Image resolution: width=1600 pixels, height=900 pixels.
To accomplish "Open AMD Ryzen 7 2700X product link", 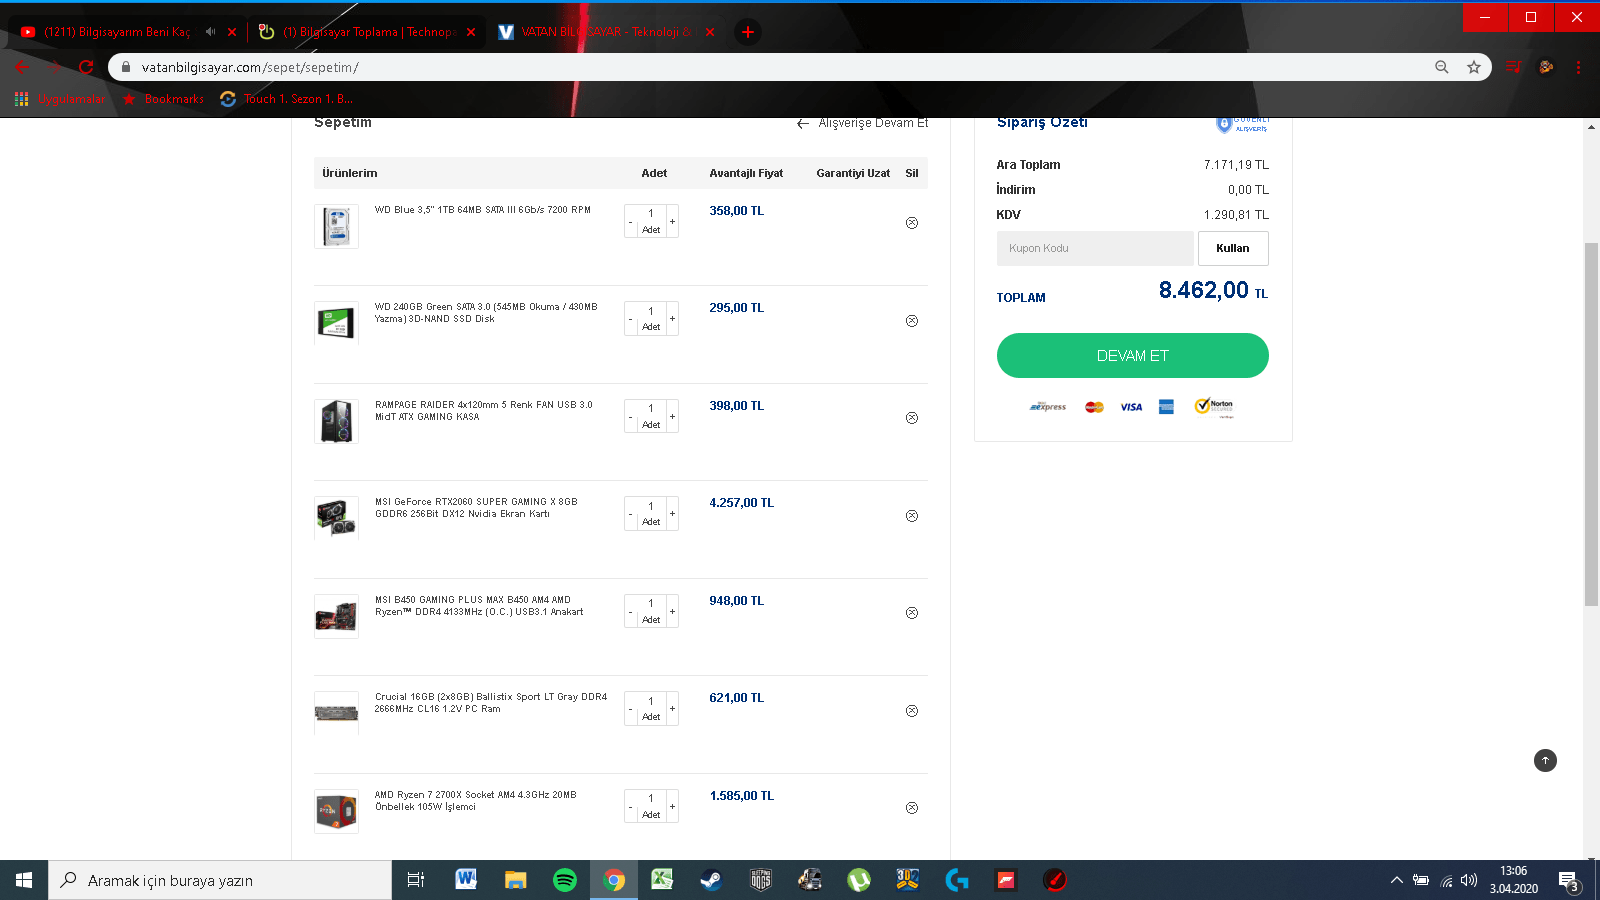I will [x=475, y=801].
